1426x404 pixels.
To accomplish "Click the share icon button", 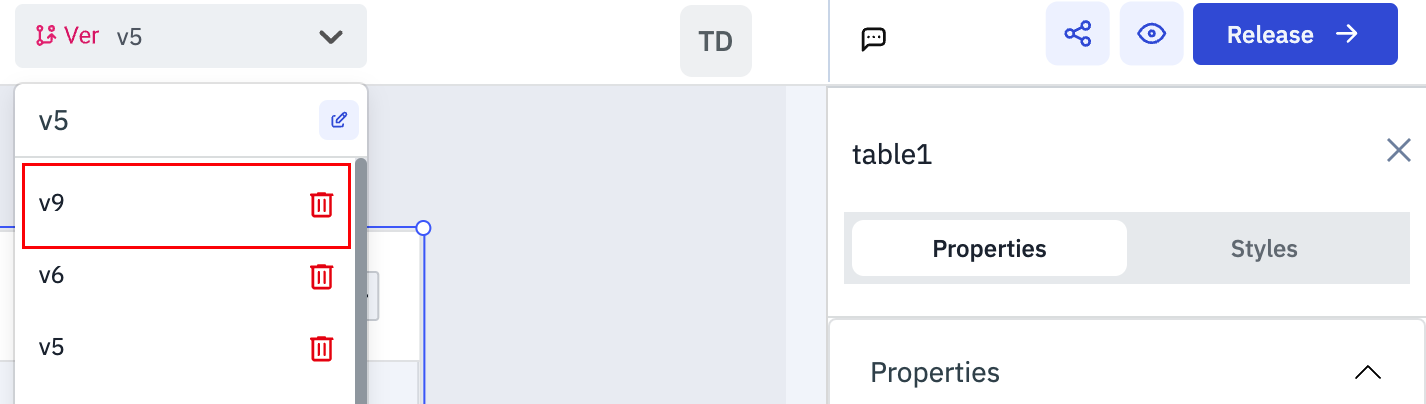I will pyautogui.click(x=1077, y=34).
